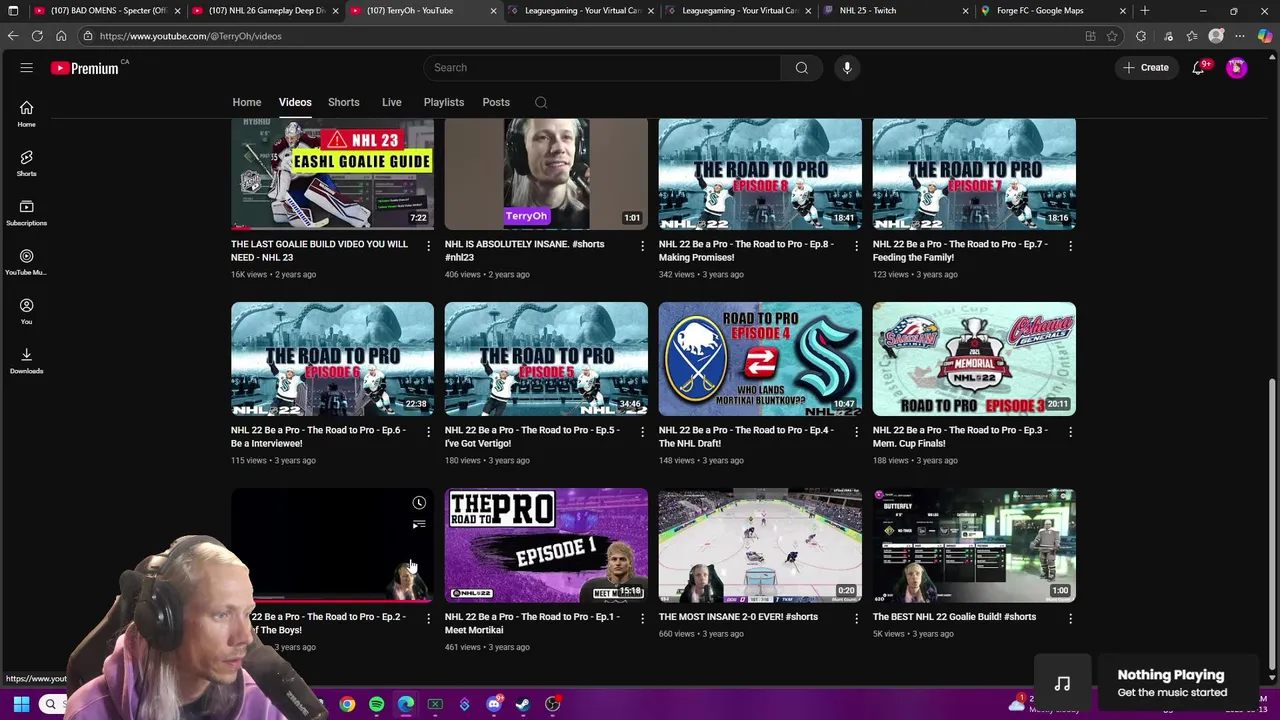Open Subscriptions in the left sidebar

click(26, 212)
